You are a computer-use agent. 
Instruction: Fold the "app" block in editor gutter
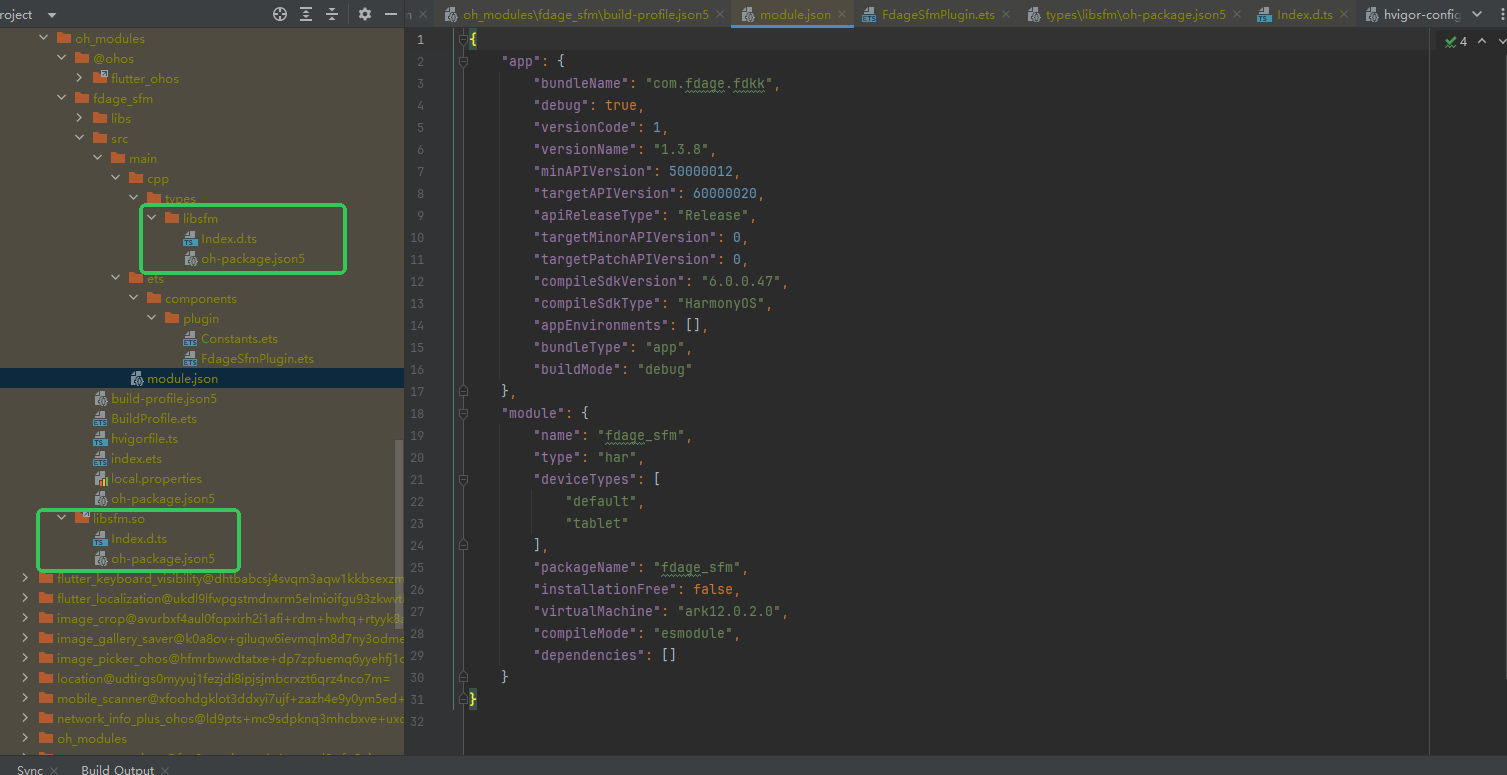point(463,61)
